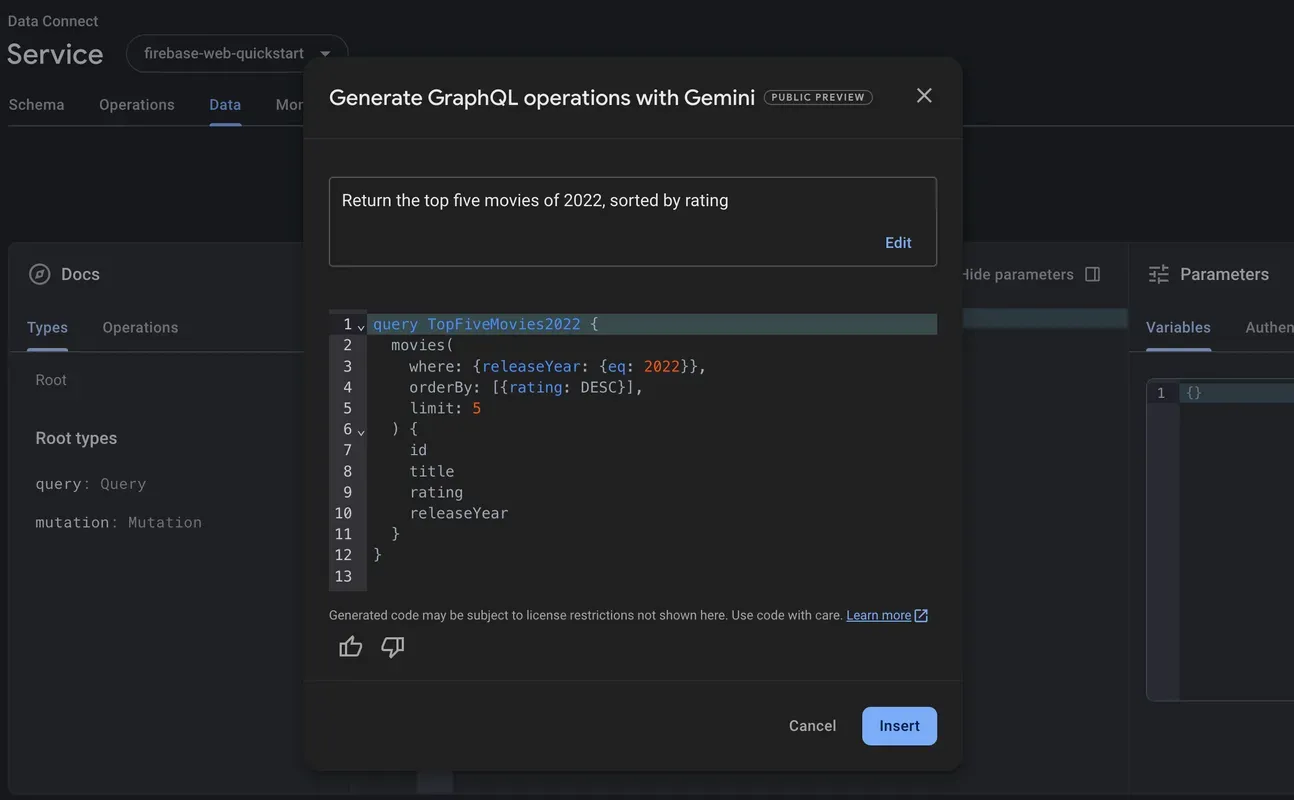Click the query name TopFiveMovies2022

tap(504, 324)
